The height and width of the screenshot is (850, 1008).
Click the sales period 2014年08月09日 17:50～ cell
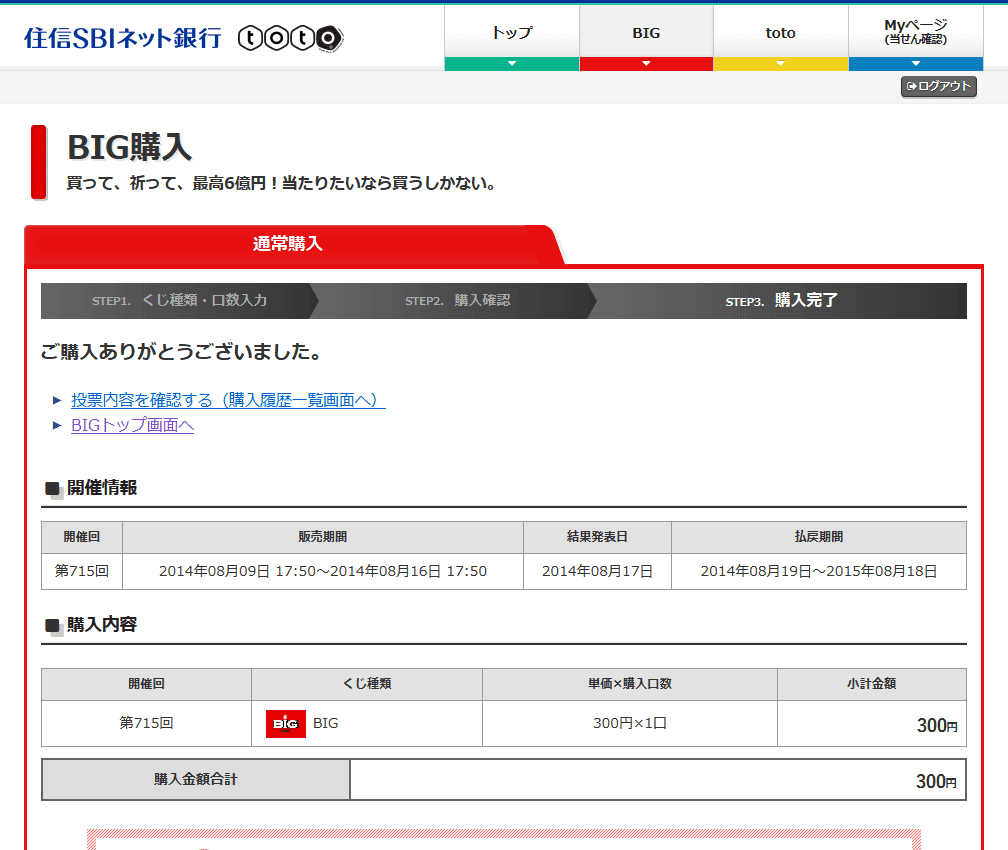pyautogui.click(x=323, y=571)
